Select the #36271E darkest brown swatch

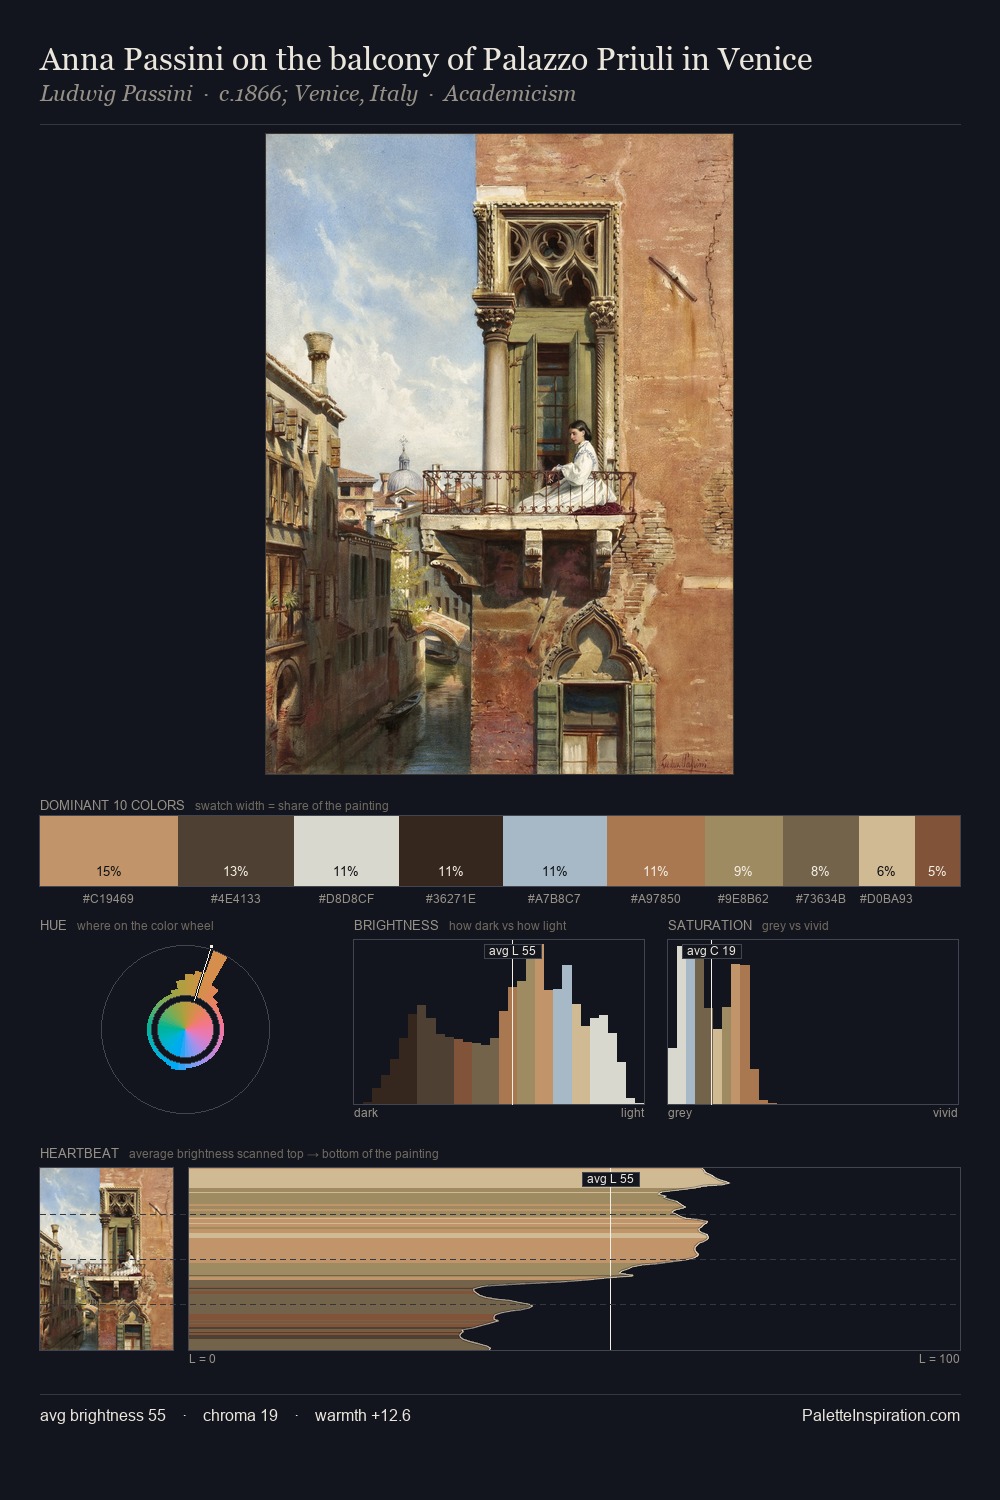[x=451, y=851]
